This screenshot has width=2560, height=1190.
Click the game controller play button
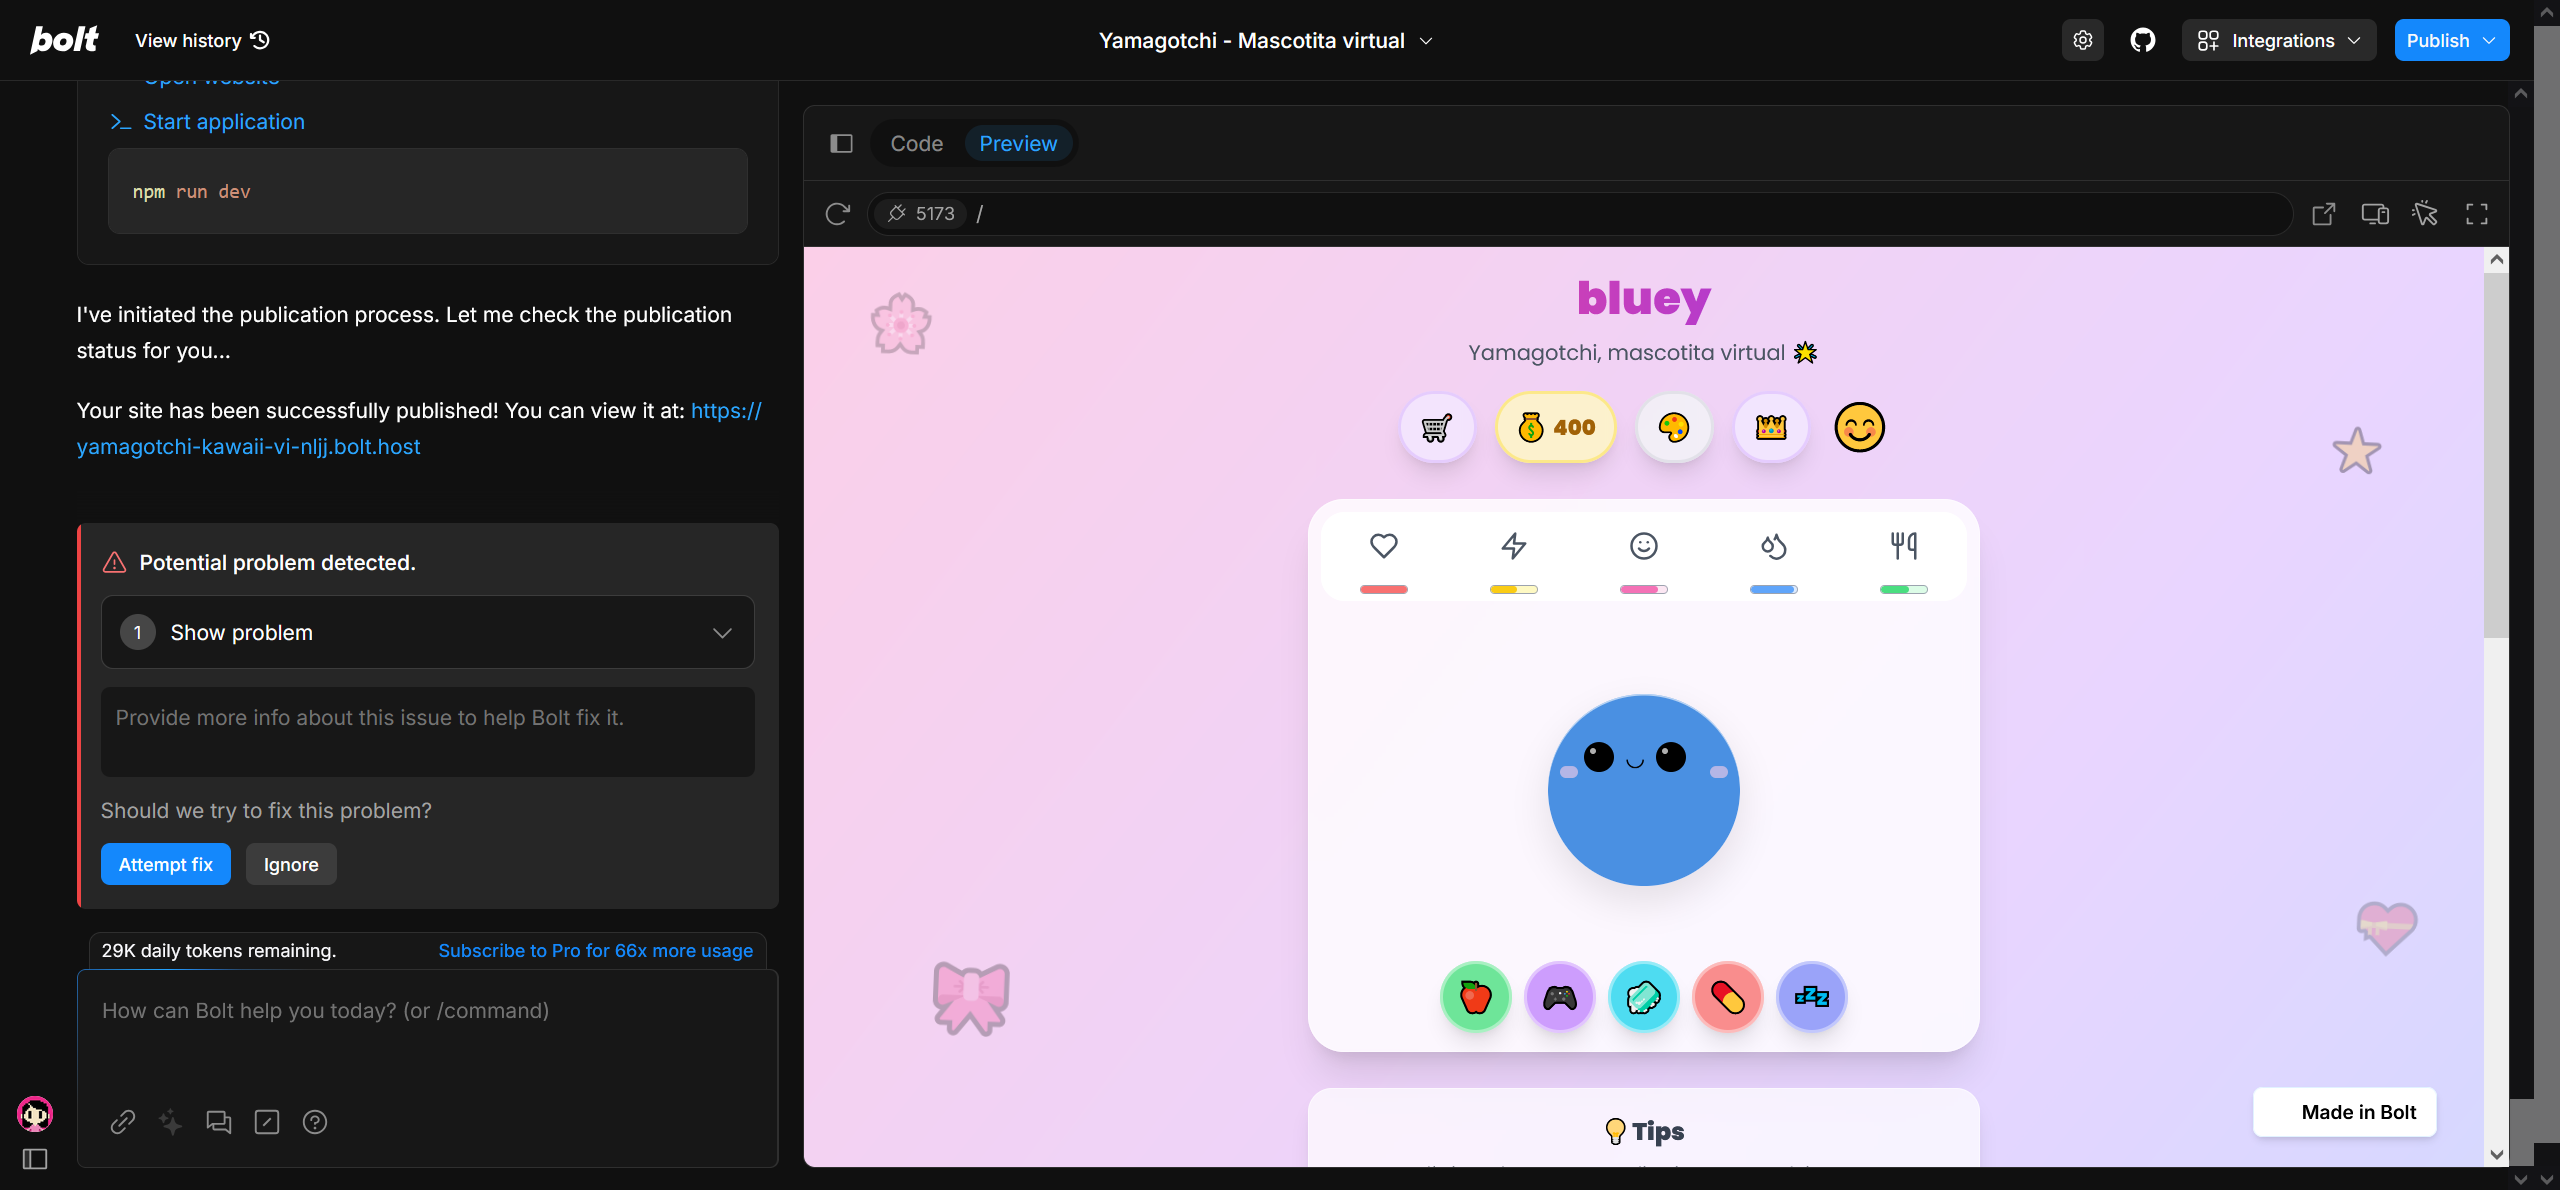(1559, 997)
